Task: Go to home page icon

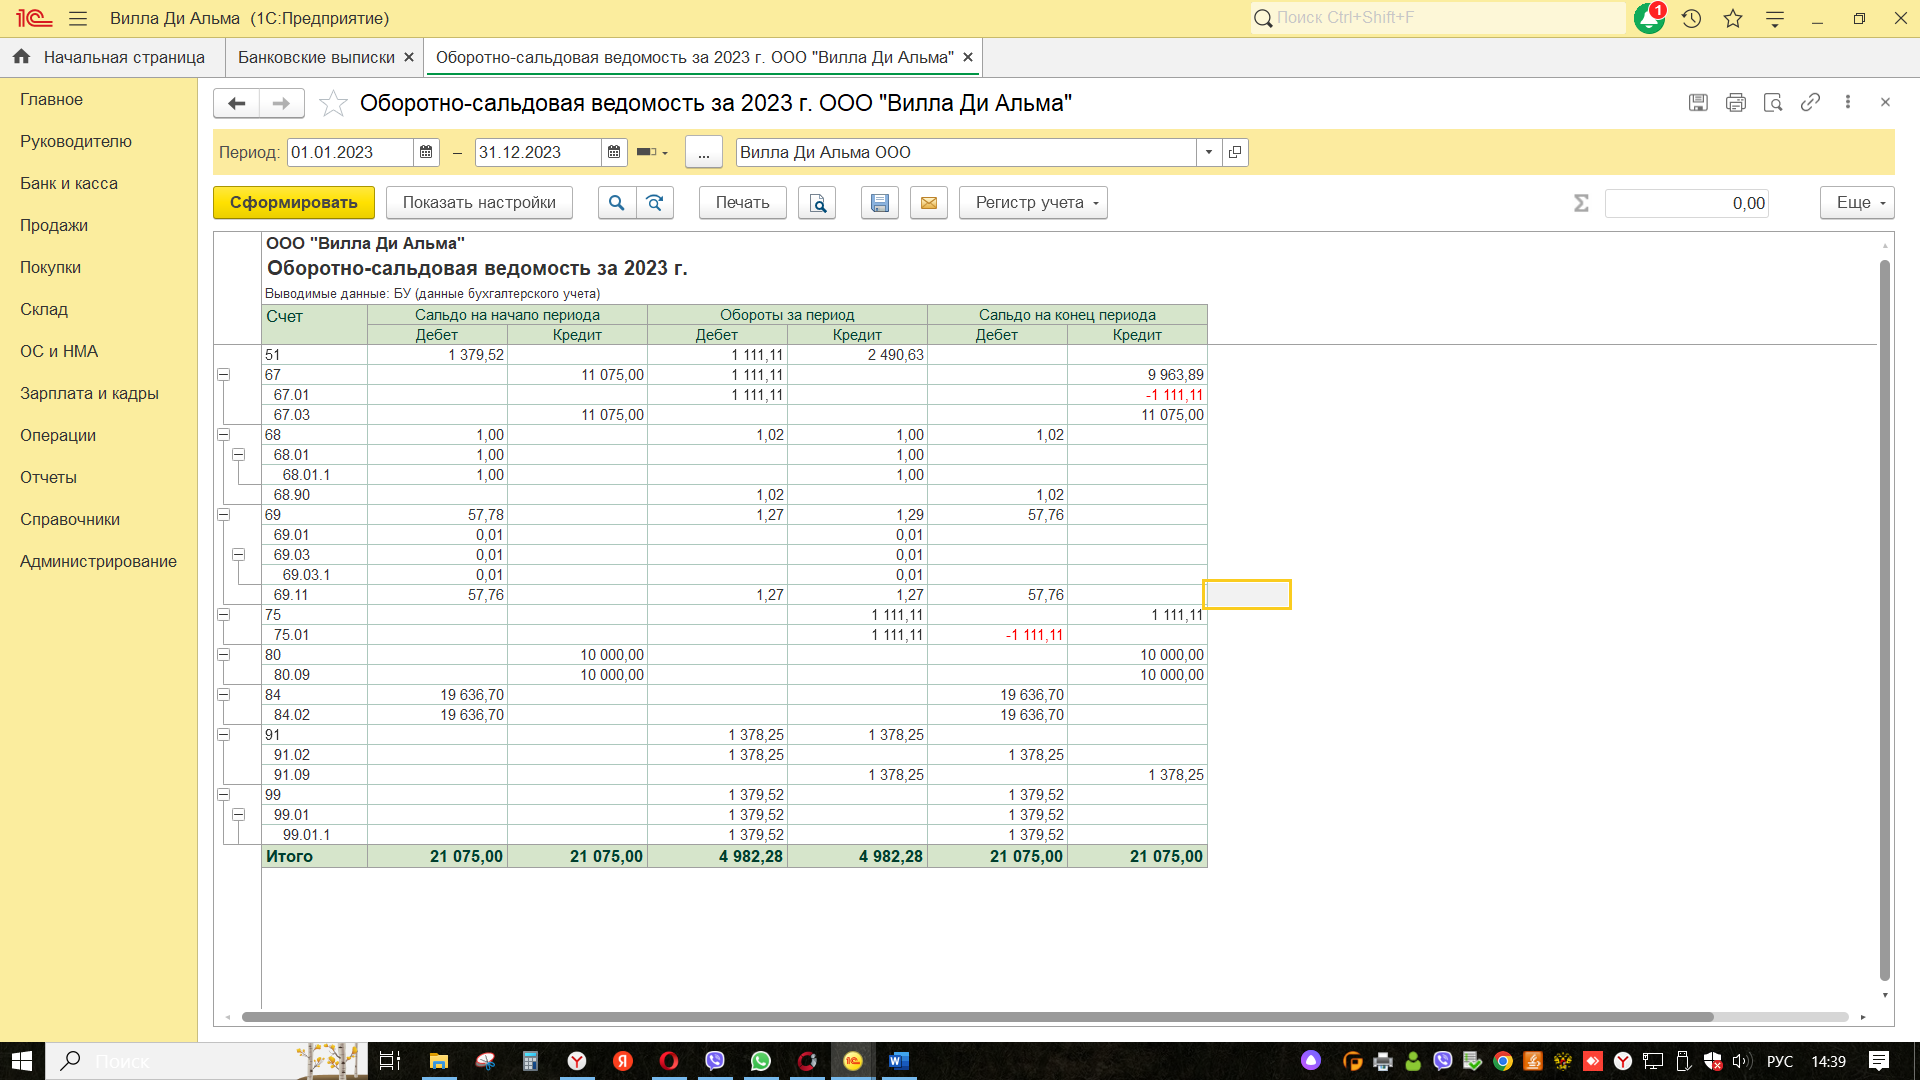Action: (21, 57)
